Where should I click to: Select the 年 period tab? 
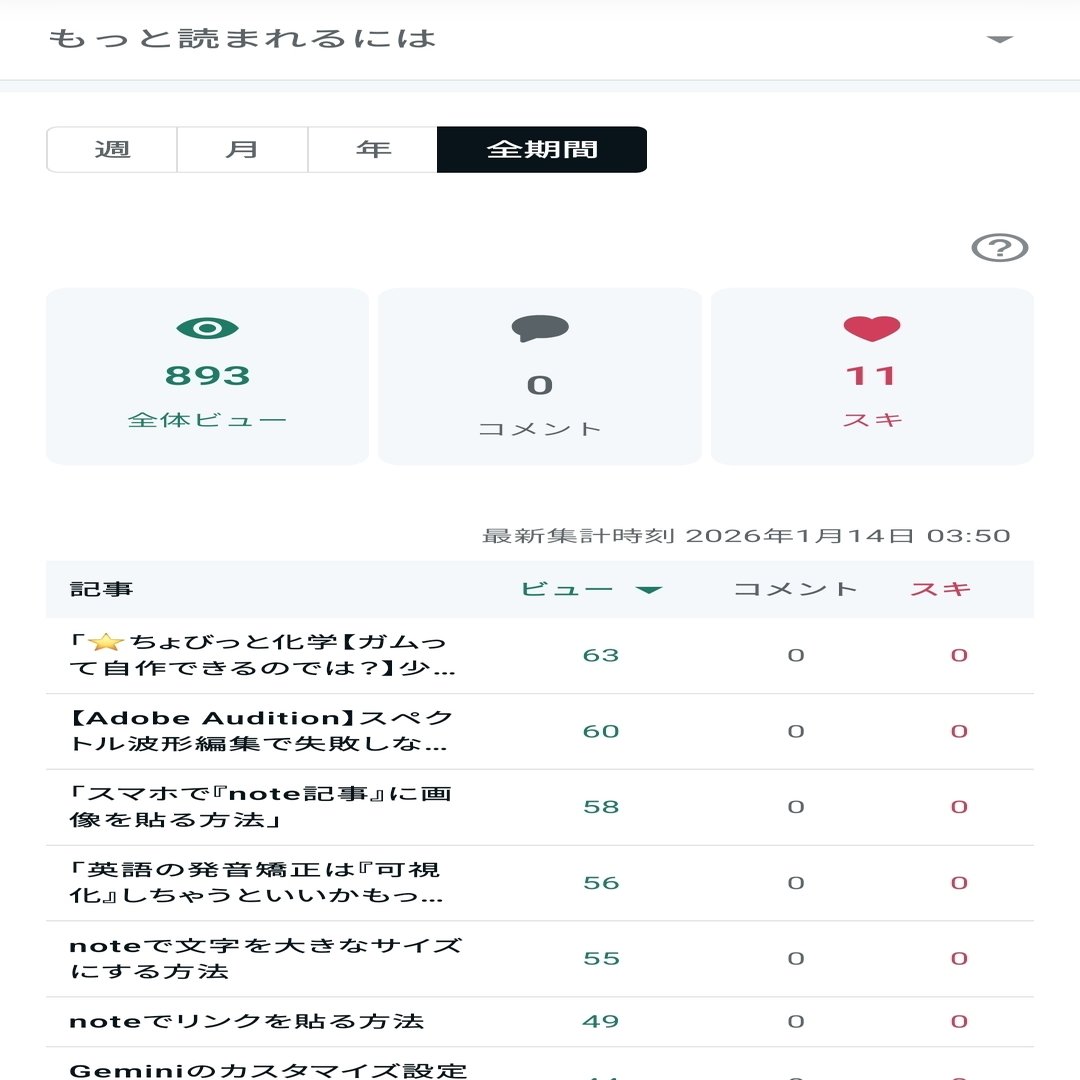373,150
